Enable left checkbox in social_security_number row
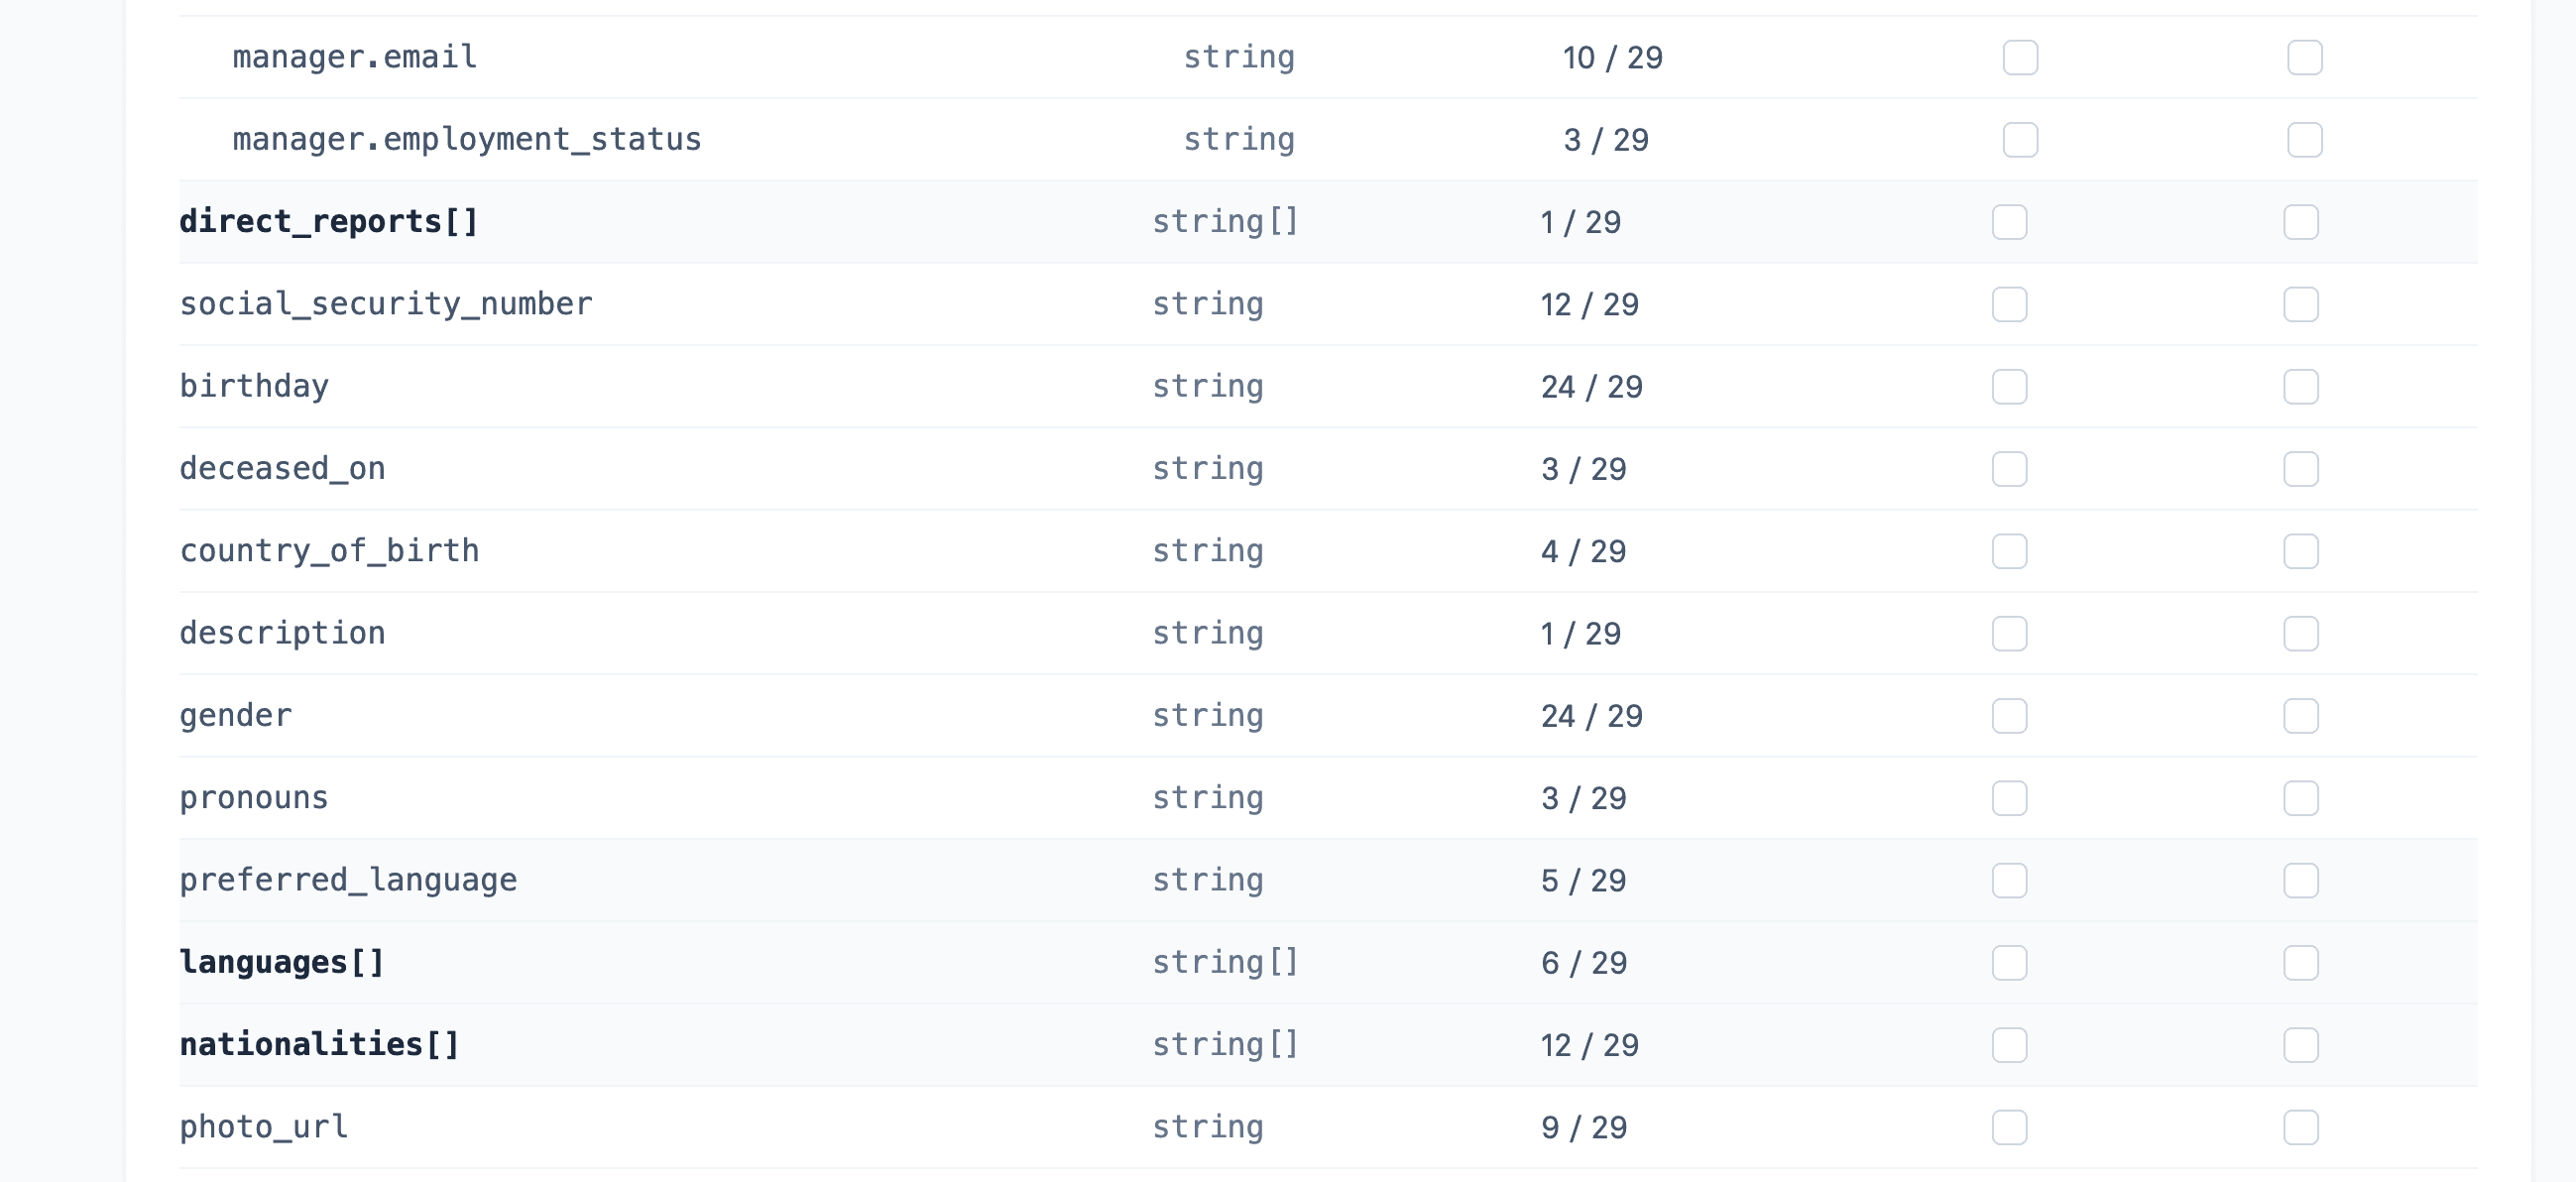Viewport: 2576px width, 1182px height. (2009, 304)
